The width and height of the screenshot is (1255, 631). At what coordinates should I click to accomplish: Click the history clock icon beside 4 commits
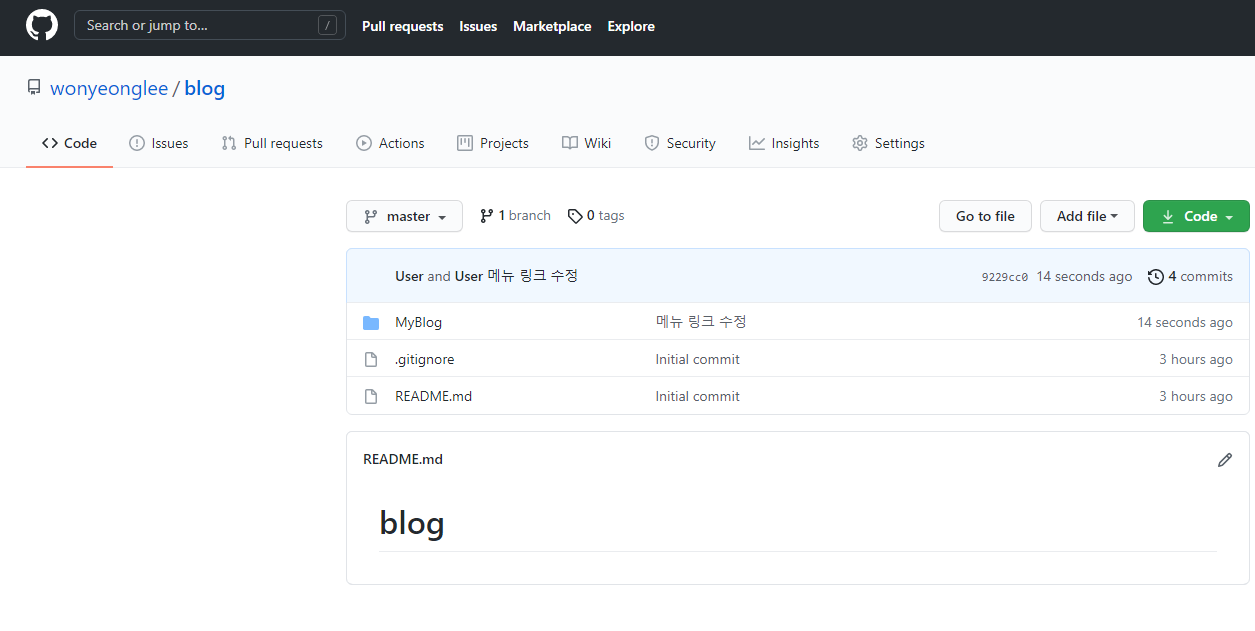coord(1156,277)
